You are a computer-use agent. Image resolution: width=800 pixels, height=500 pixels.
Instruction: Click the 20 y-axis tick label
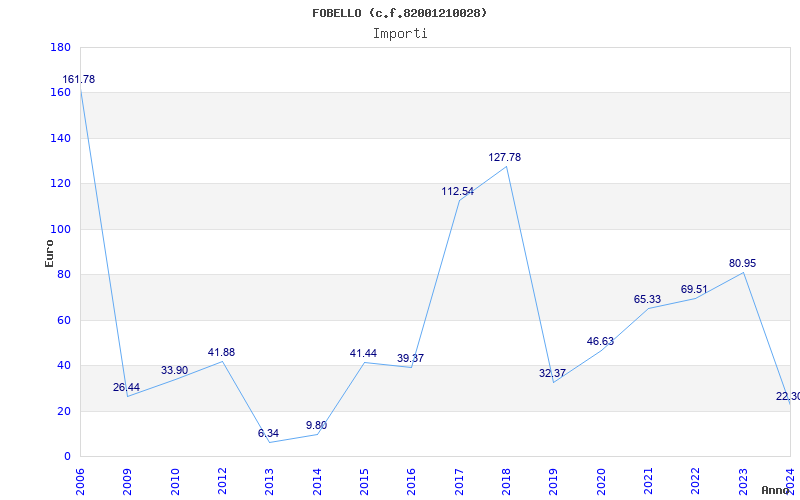tap(64, 411)
